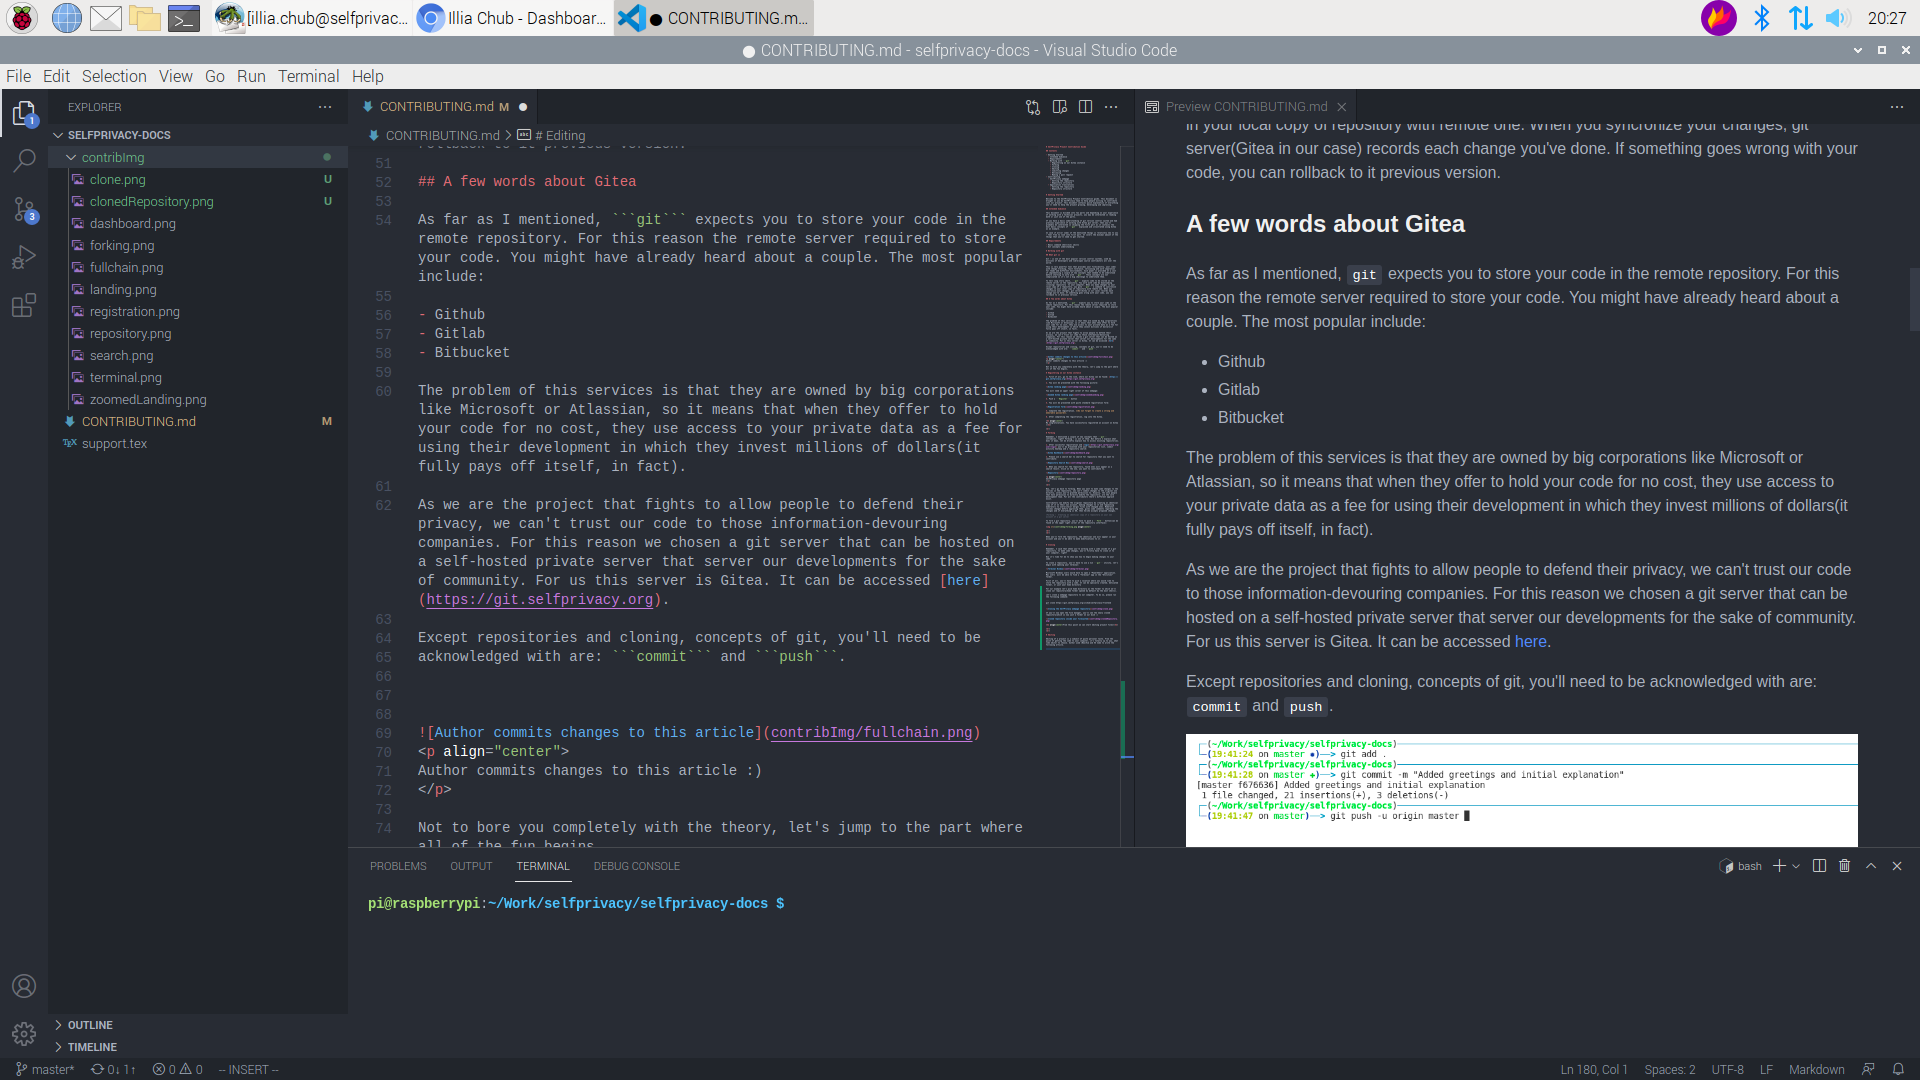The height and width of the screenshot is (1080, 1920).
Task: Change Spaces: 2 indentation setting
Action: (x=1670, y=1069)
